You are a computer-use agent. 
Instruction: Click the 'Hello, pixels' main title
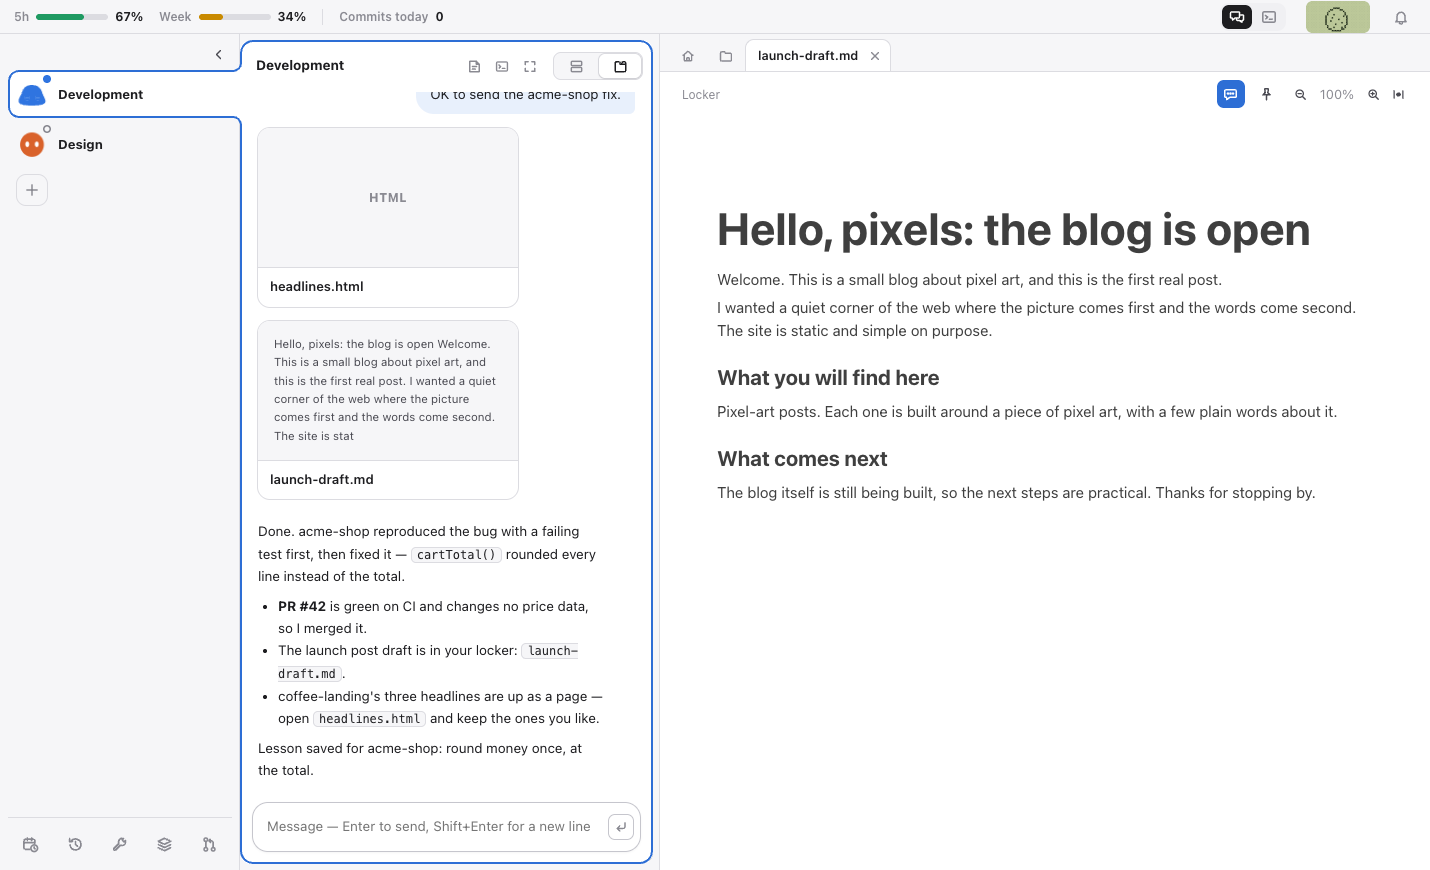(x=1013, y=230)
